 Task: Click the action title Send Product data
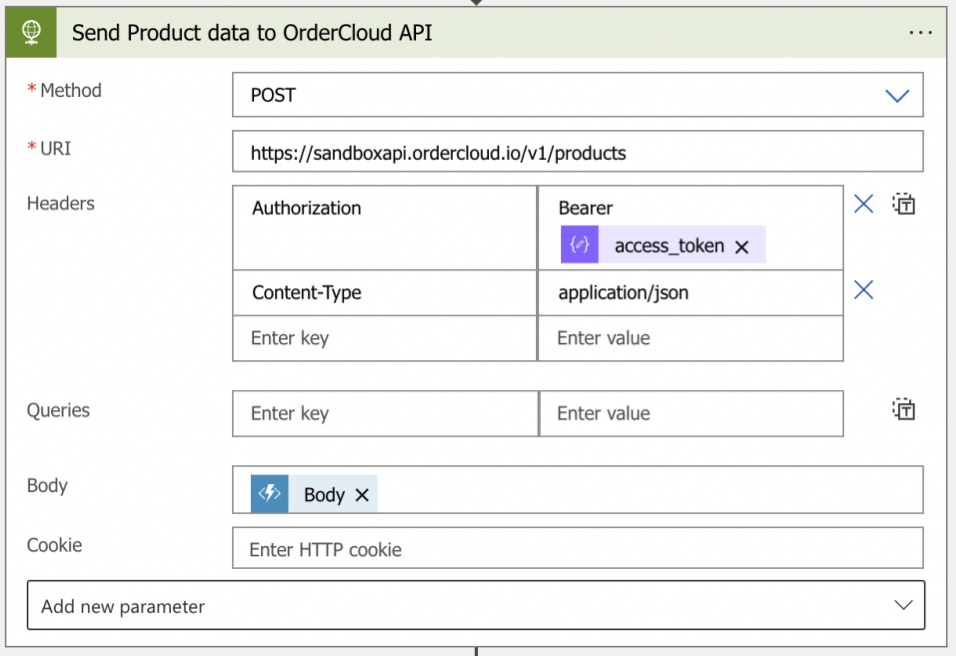tap(252, 33)
